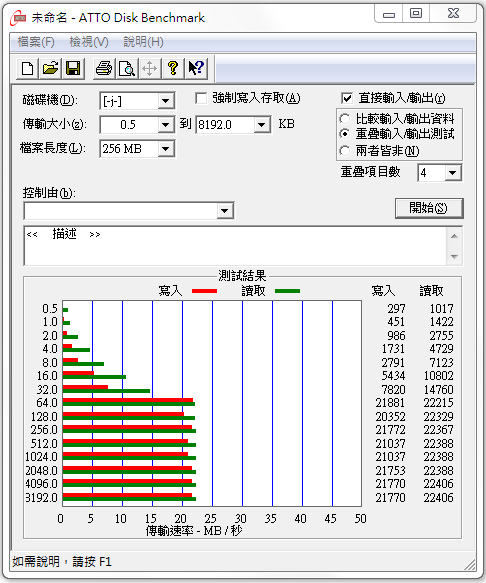Click the description box scroll down arrow

(x=454, y=256)
